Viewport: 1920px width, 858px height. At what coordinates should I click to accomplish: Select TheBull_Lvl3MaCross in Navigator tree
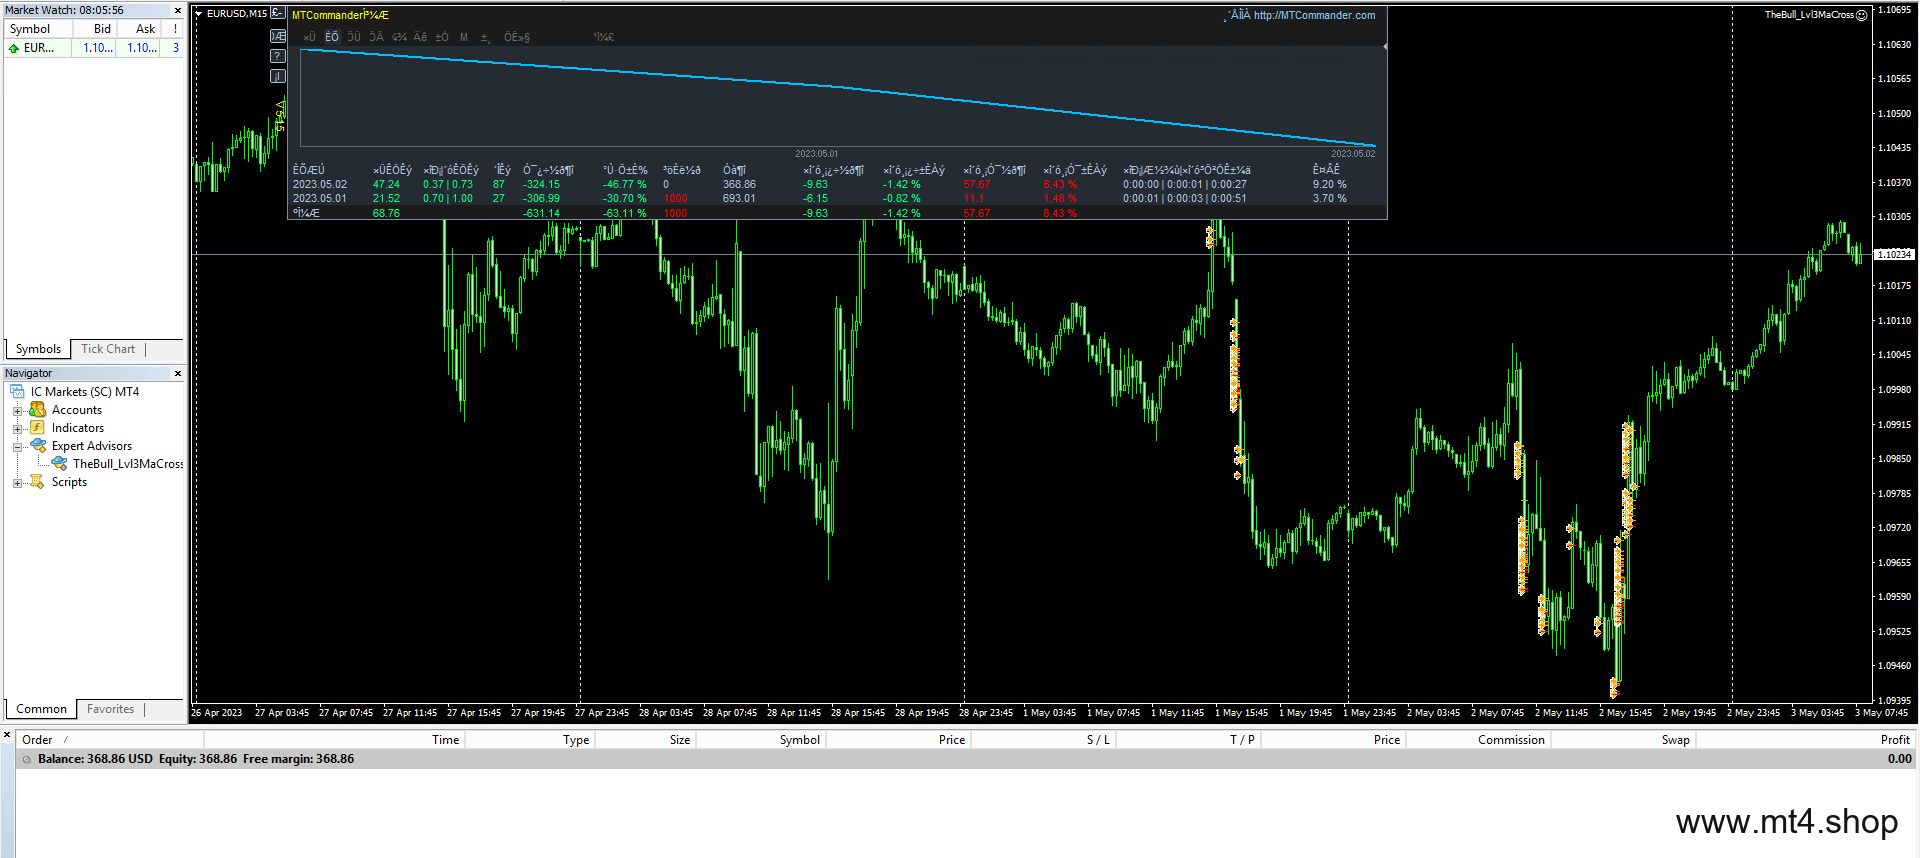click(128, 464)
